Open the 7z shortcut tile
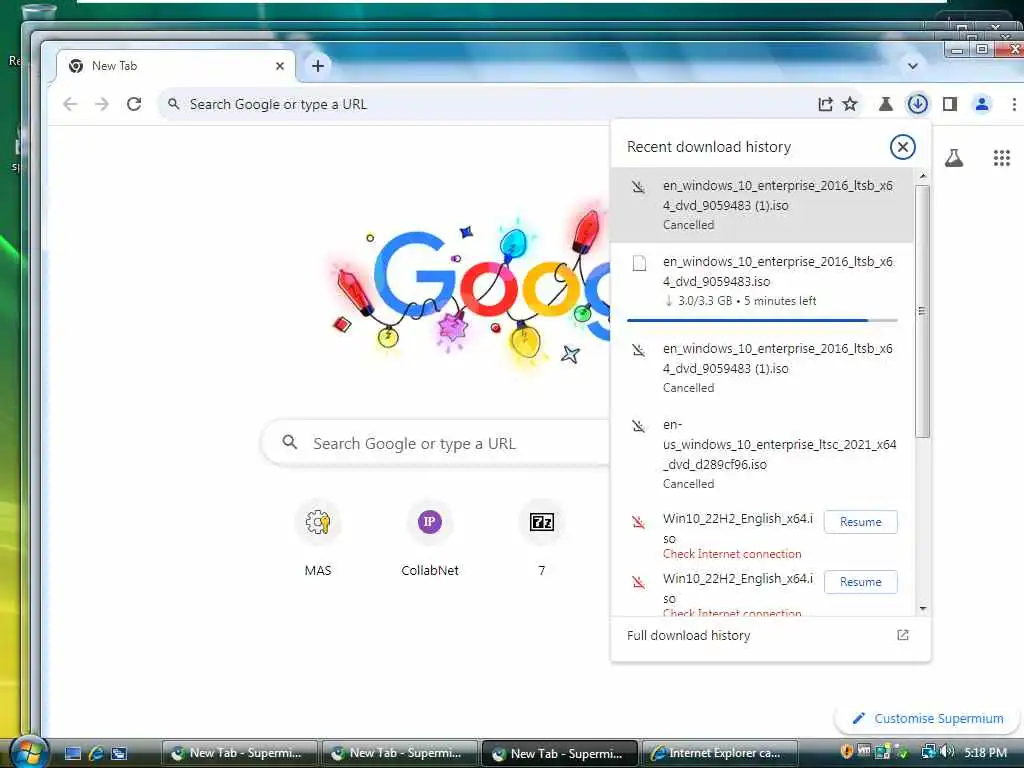This screenshot has width=1024, height=768. (x=541, y=537)
